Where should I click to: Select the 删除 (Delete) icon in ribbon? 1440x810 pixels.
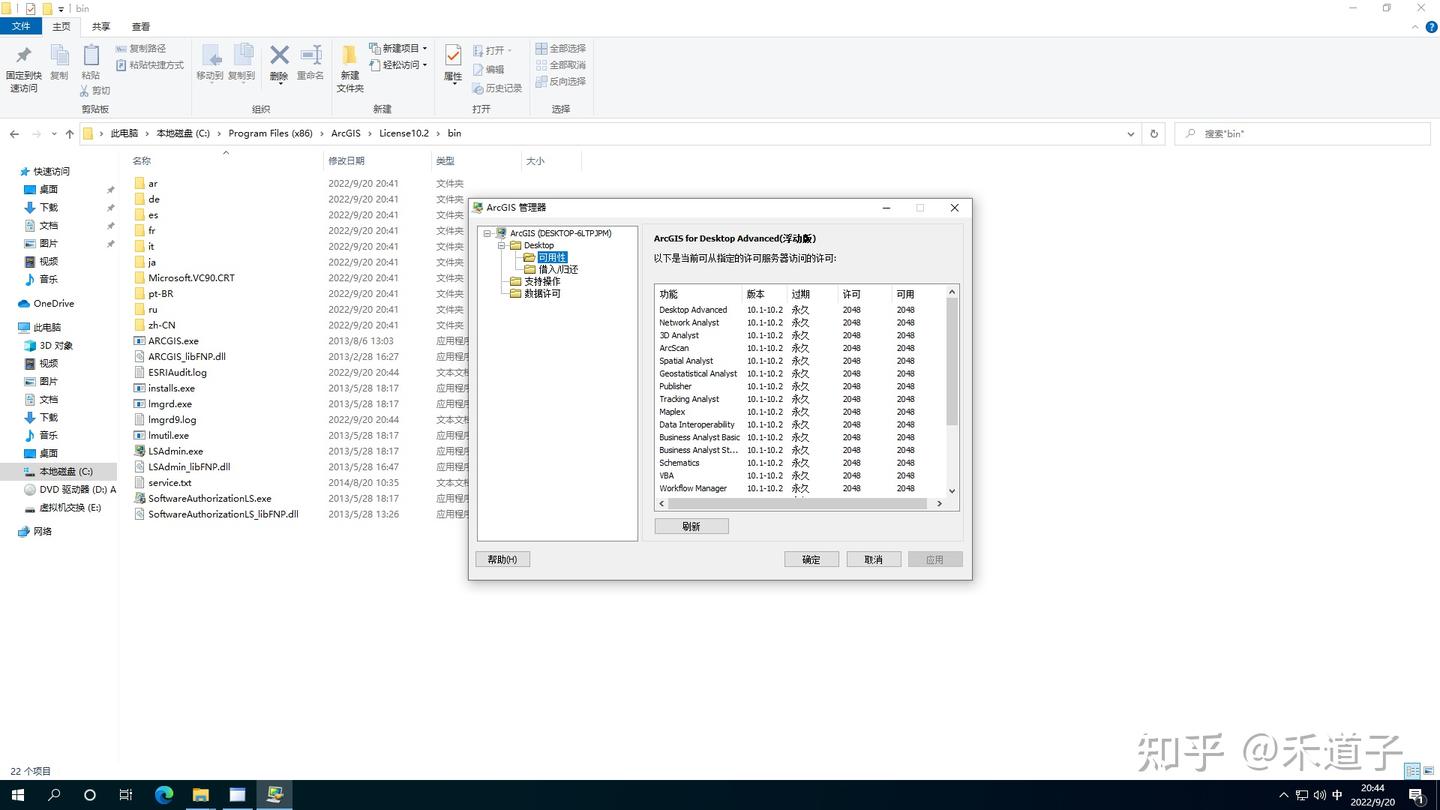click(278, 57)
